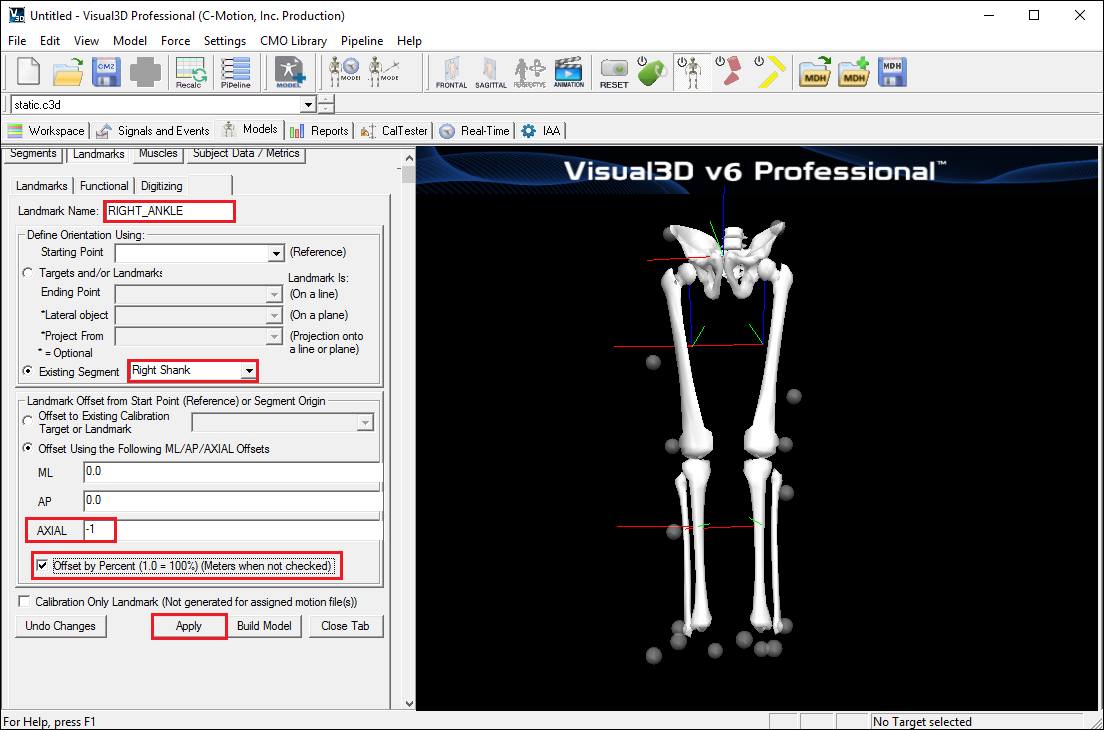Click the Close Tab button
1104x730 pixels.
[x=345, y=626]
